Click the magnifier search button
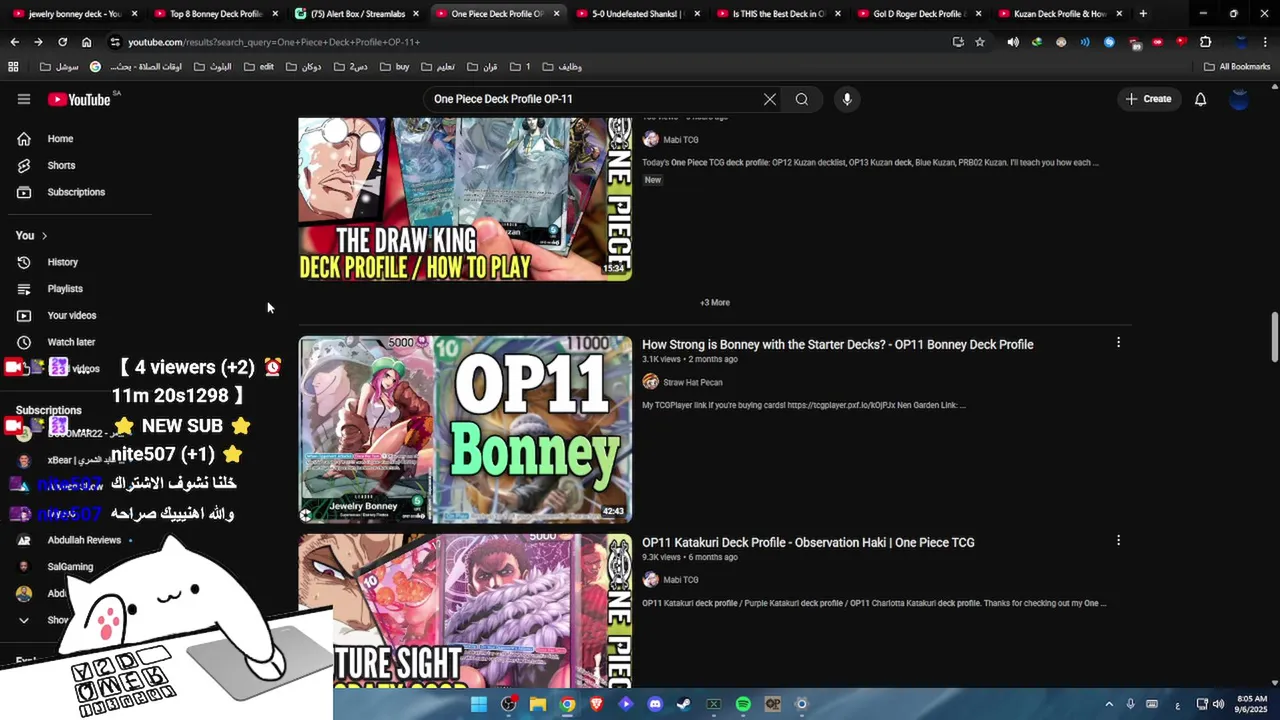Screen dimensions: 1280x720 [x=802, y=99]
